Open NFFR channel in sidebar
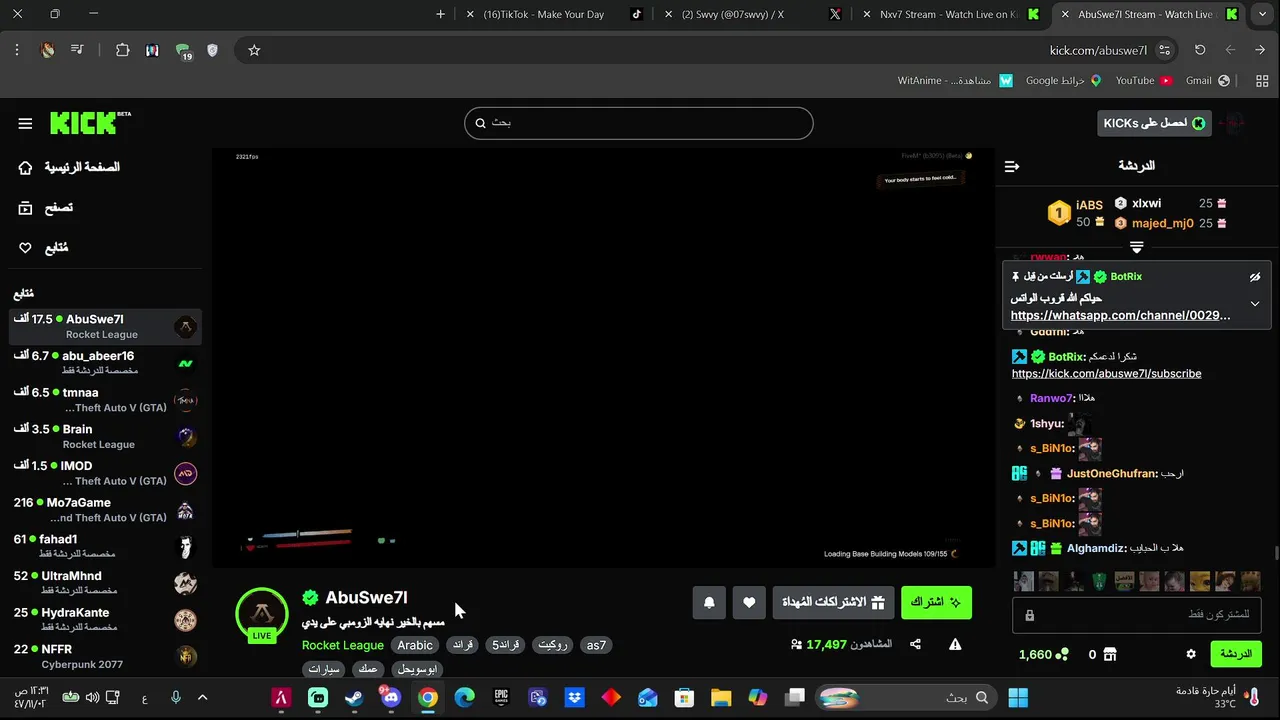The height and width of the screenshot is (720, 1280). 105,656
